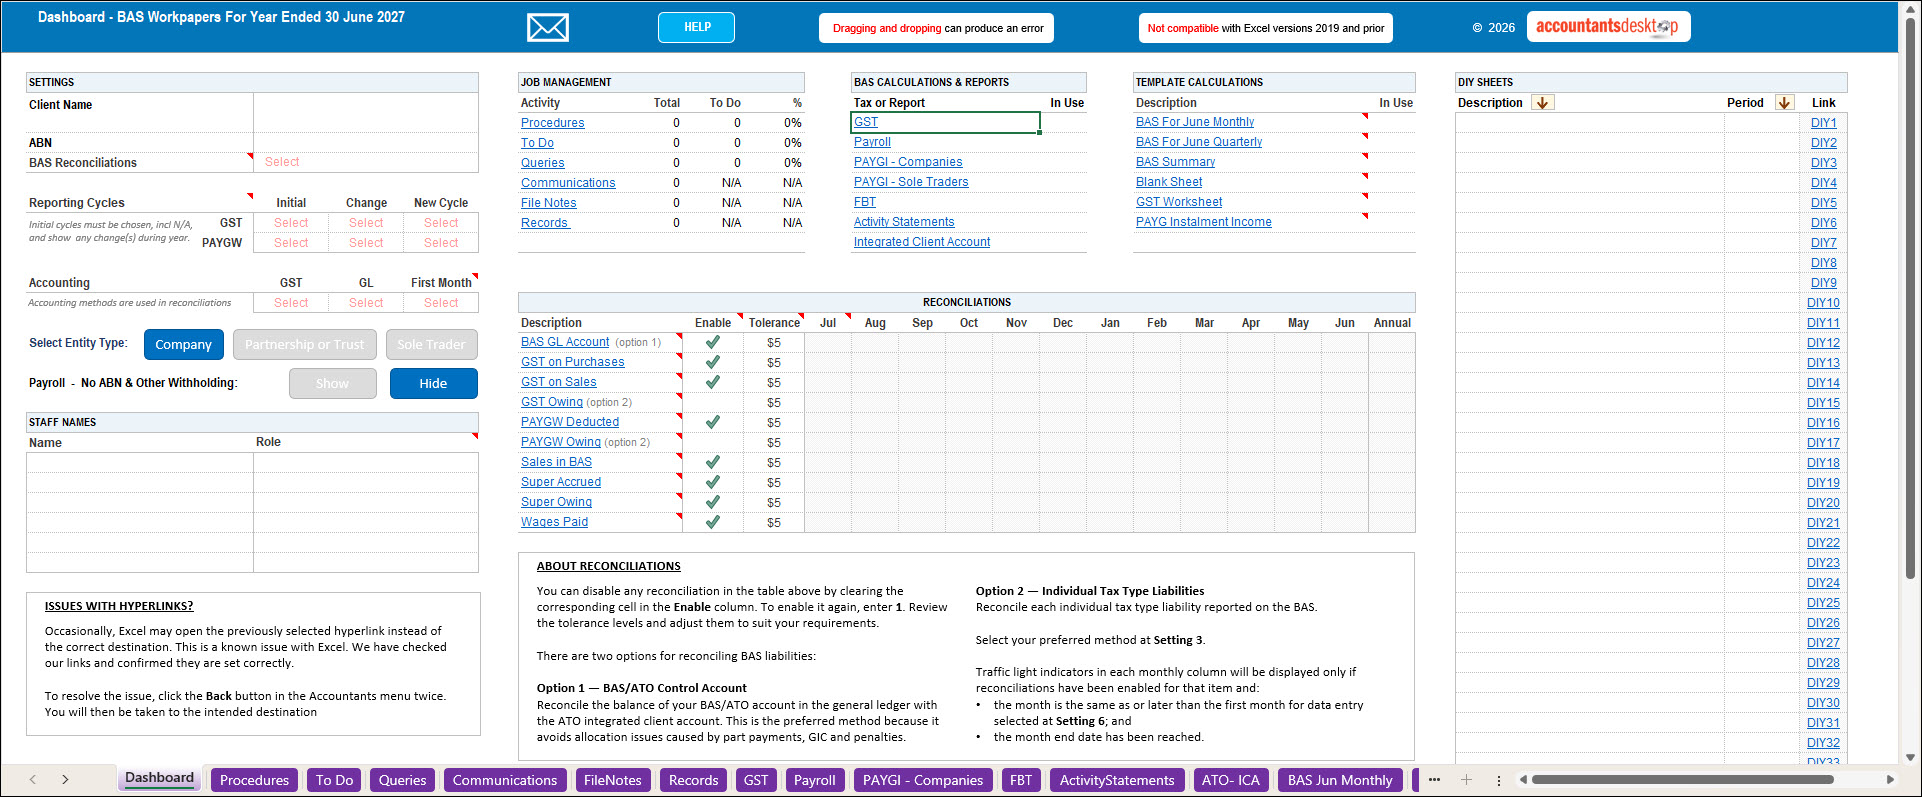The width and height of the screenshot is (1922, 797).
Task: Sort DIY sheets by Period arrow
Action: coord(1784,103)
